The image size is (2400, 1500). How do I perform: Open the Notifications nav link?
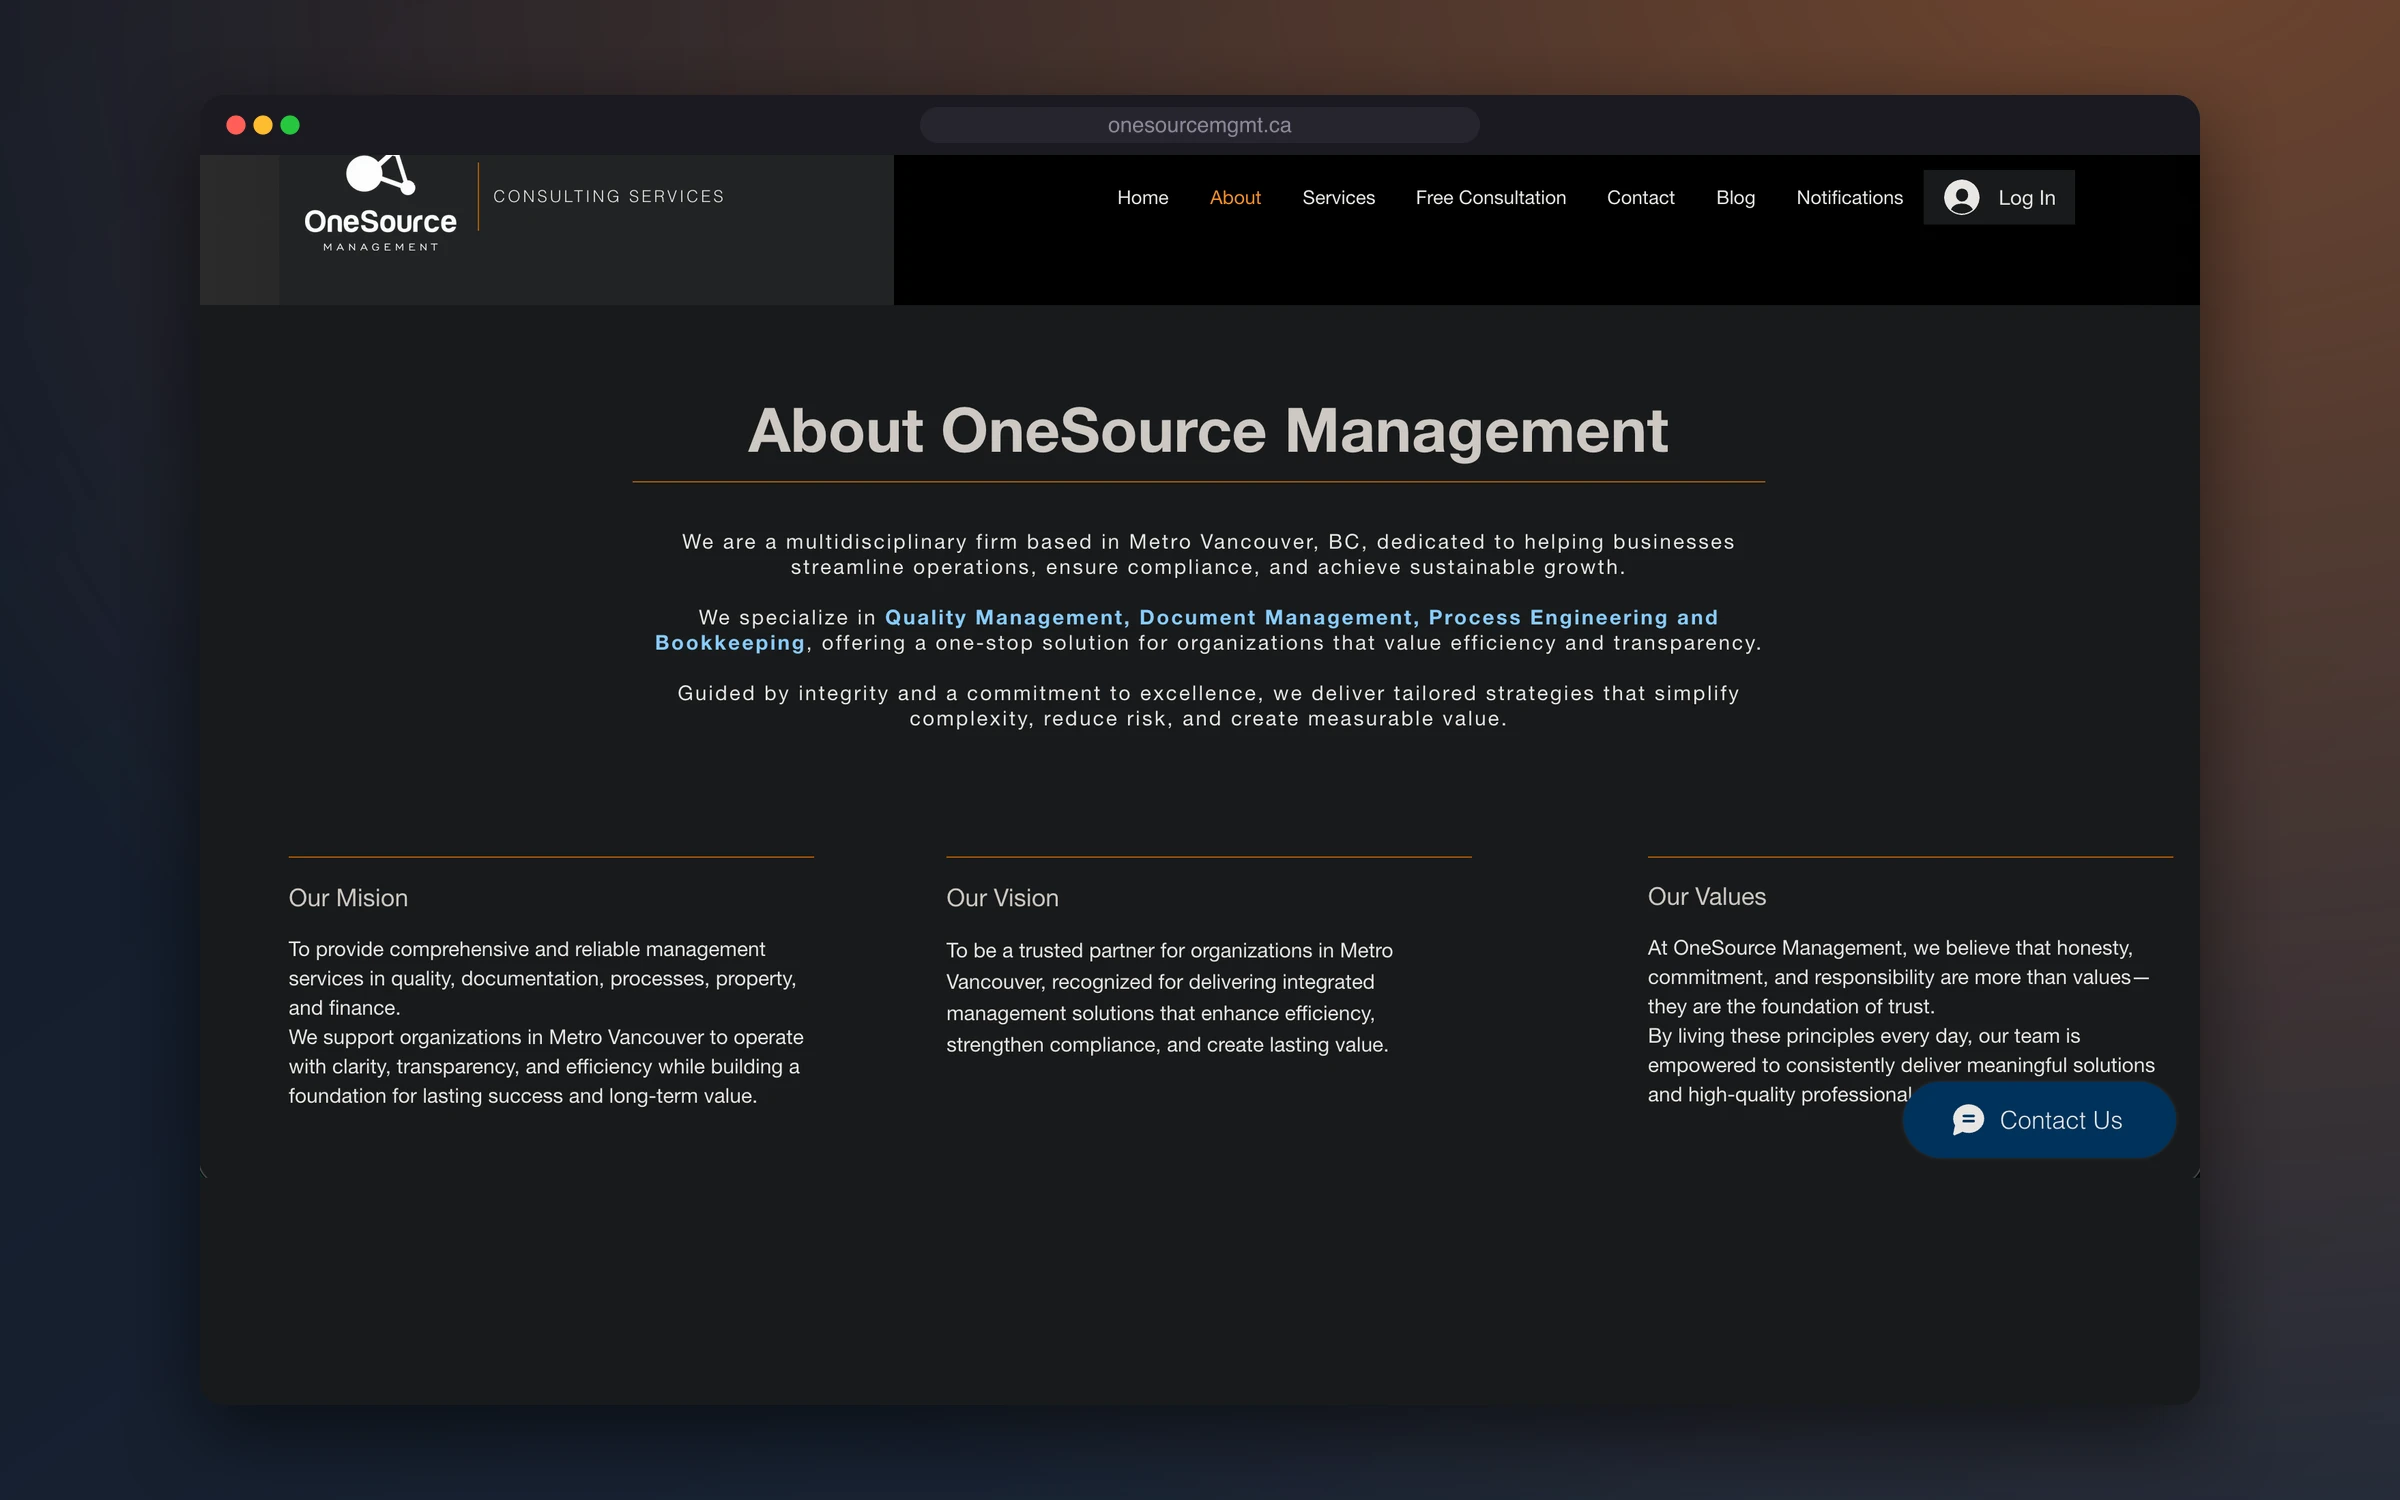click(1849, 198)
